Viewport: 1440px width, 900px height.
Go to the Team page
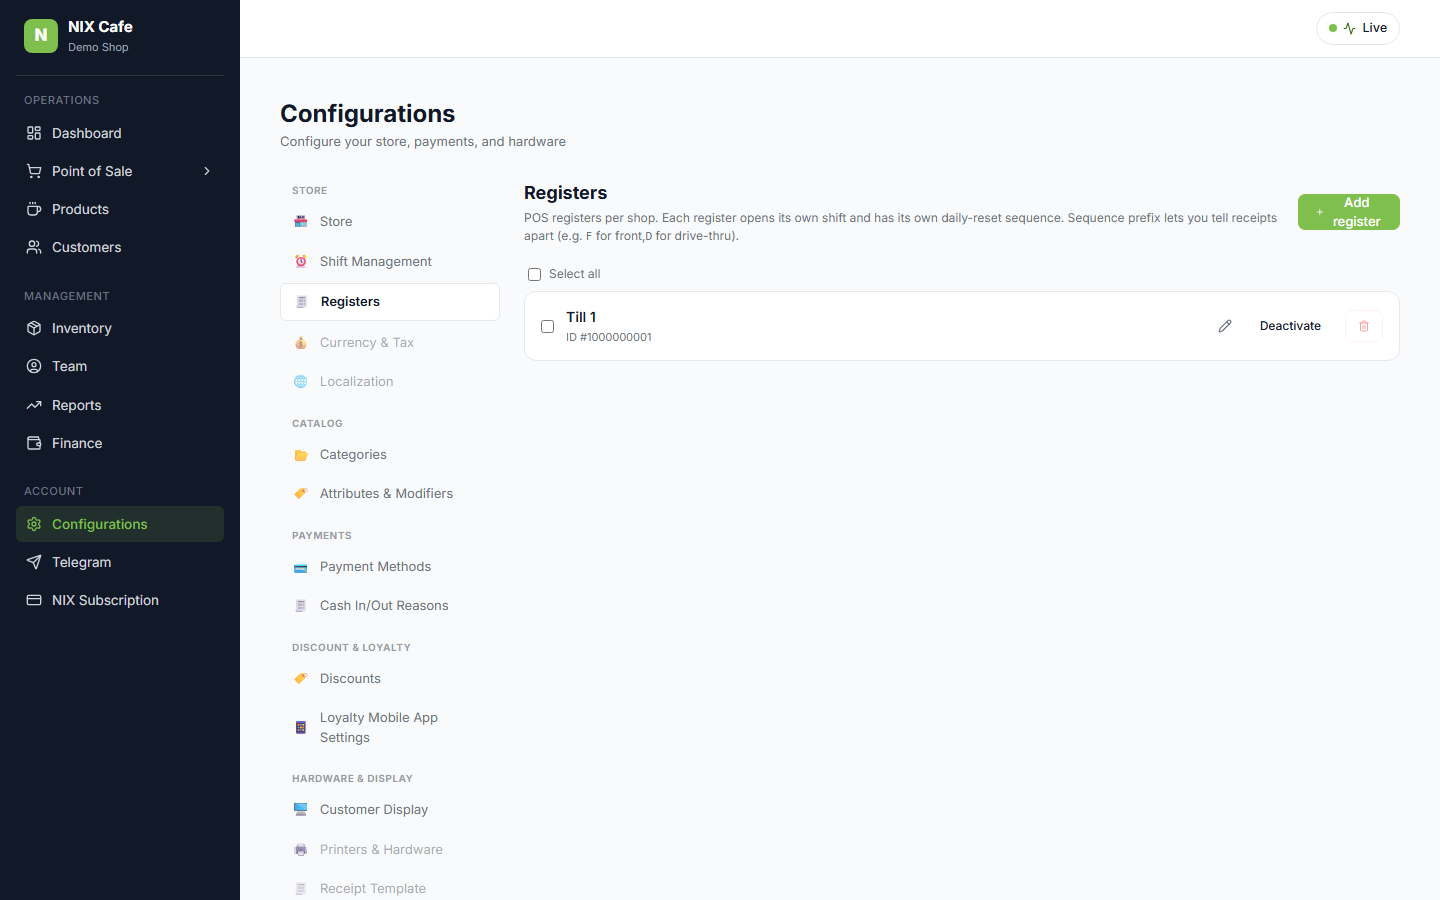(120, 366)
